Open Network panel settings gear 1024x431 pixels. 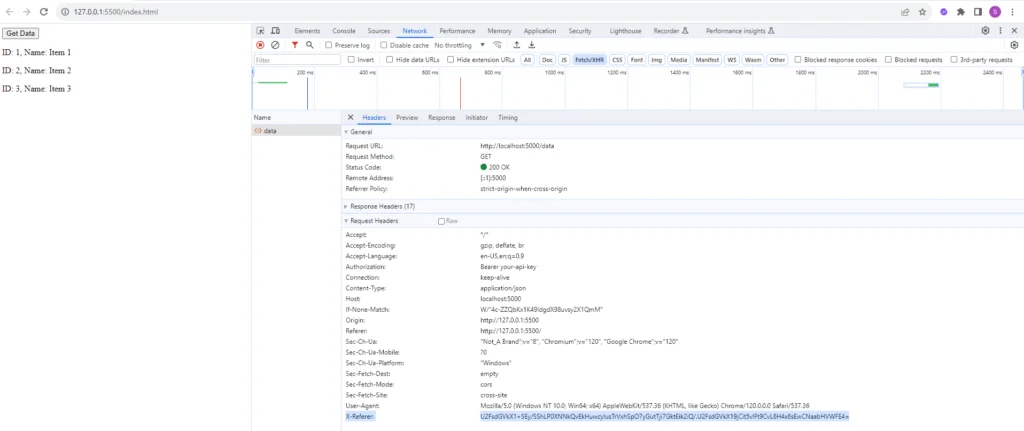pyautogui.click(x=1014, y=45)
